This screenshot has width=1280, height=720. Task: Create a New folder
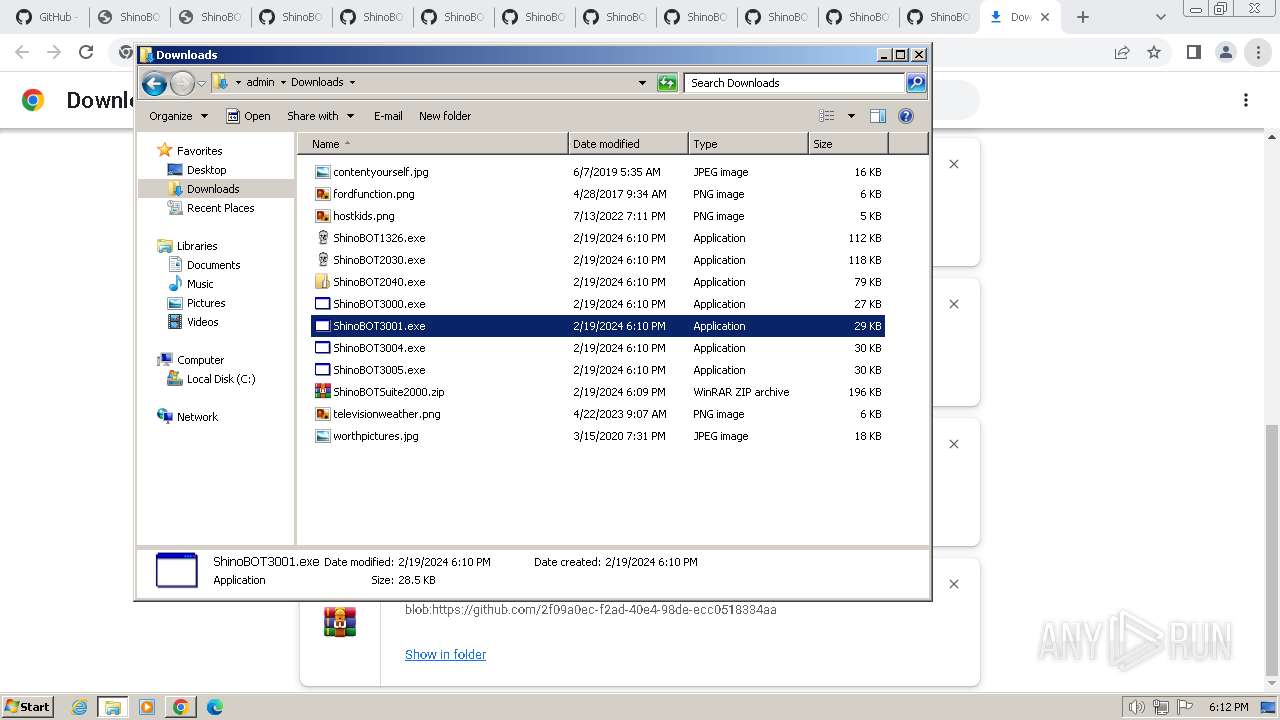coord(445,116)
